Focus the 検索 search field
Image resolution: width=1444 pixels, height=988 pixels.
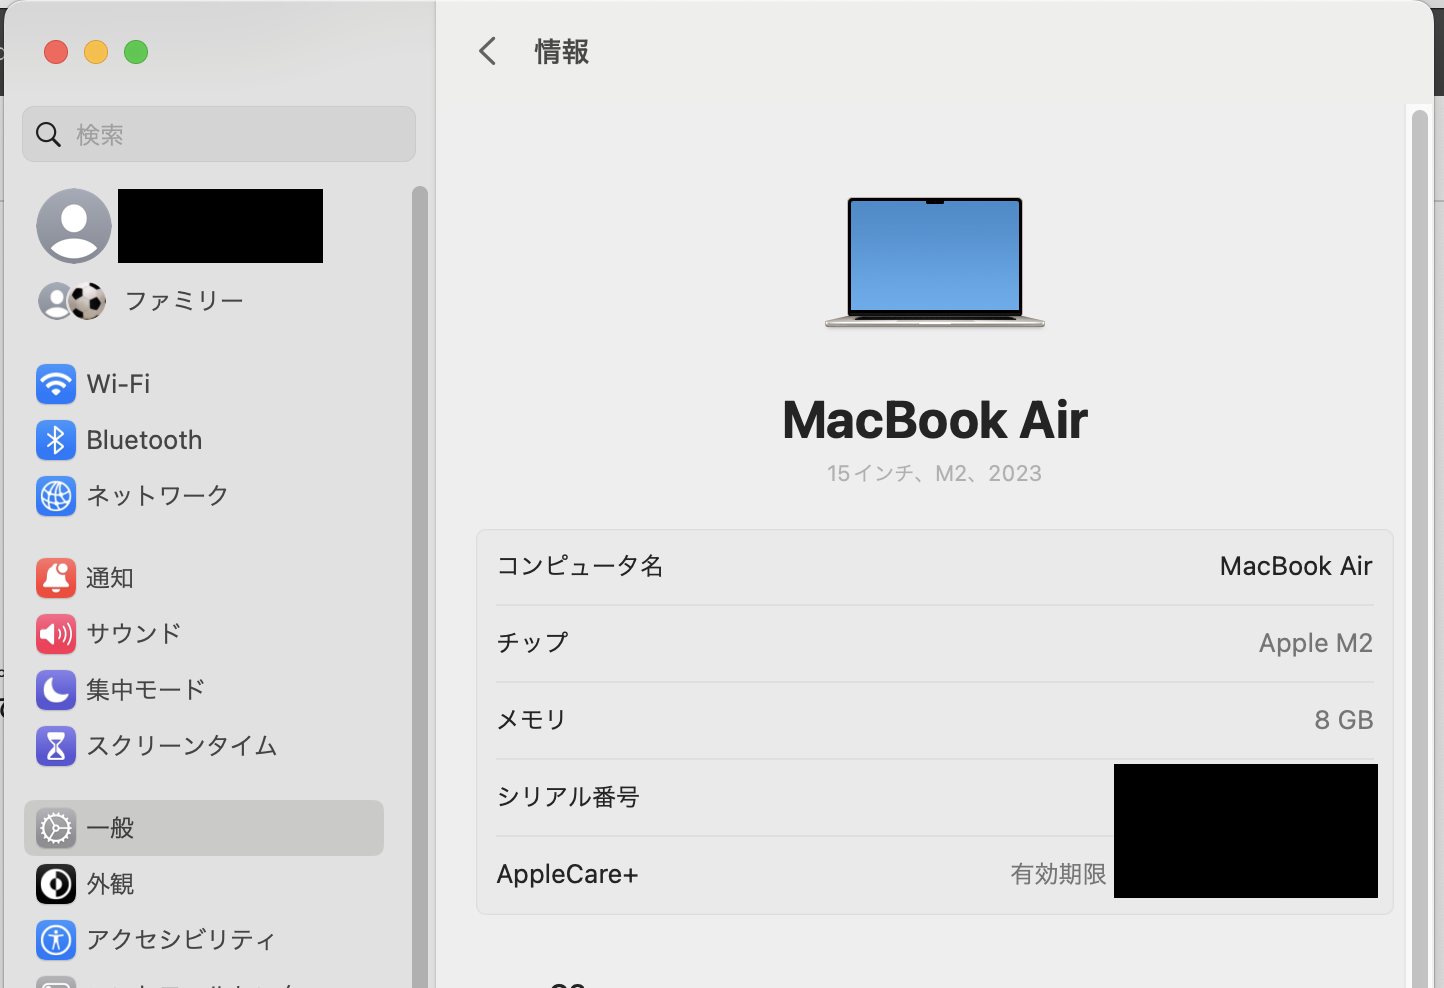(219, 134)
